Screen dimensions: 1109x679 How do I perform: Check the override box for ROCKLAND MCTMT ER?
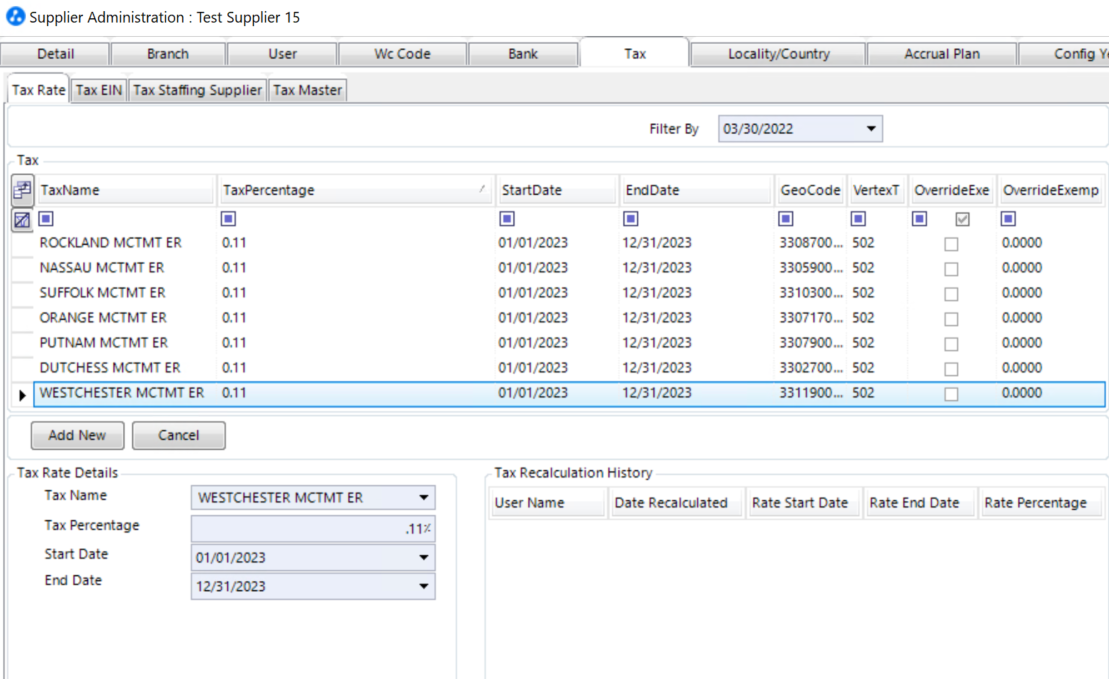(x=951, y=244)
